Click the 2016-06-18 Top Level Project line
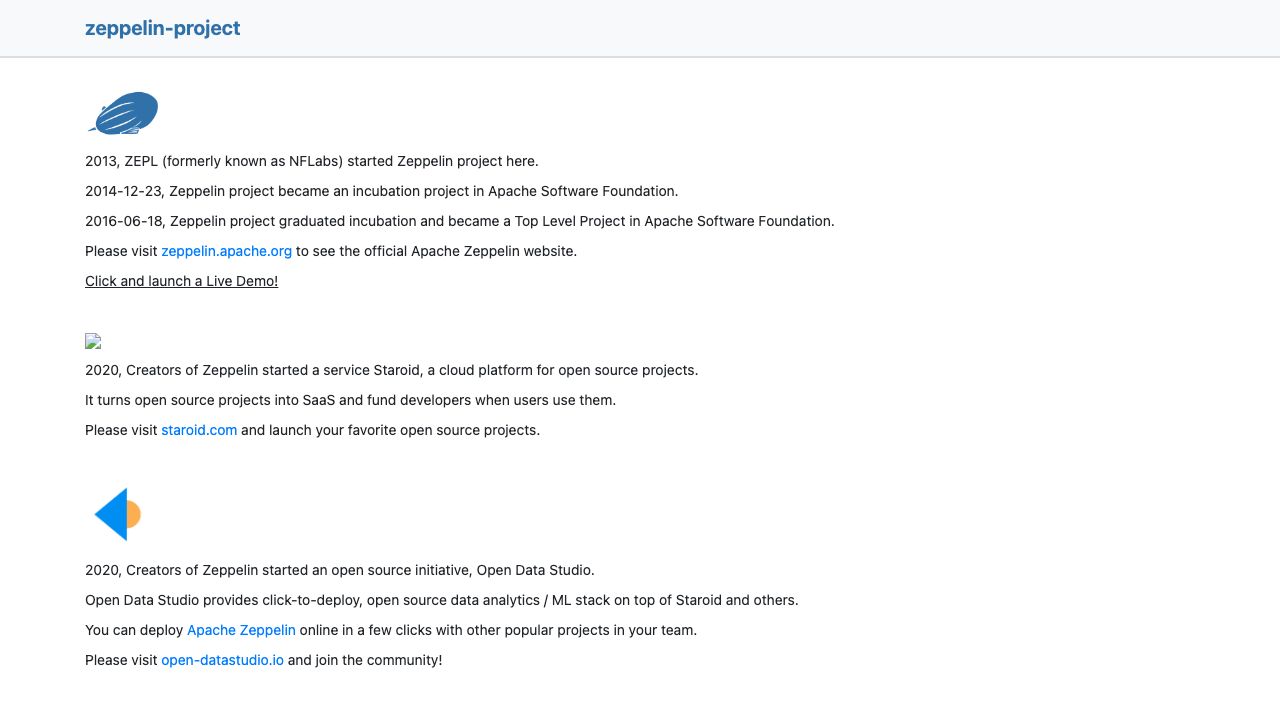Image resolution: width=1280 pixels, height=720 pixels. tap(459, 221)
